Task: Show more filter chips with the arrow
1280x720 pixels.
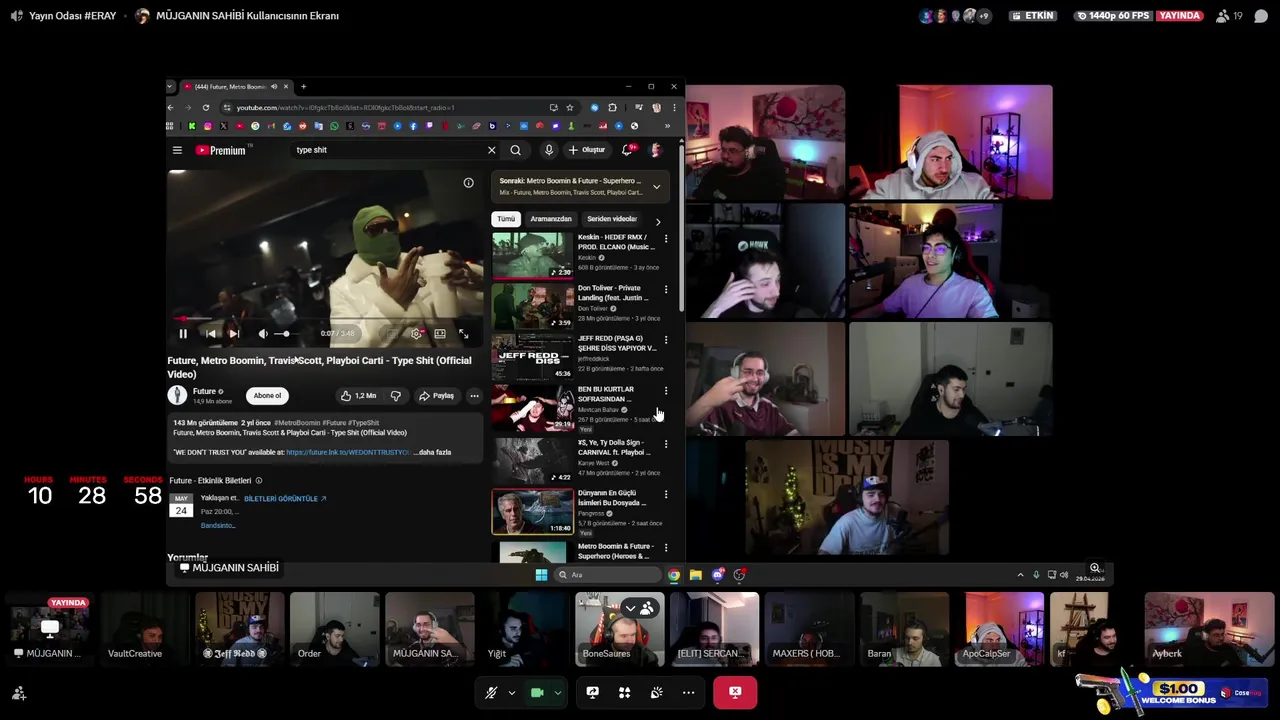Action: tap(658, 221)
